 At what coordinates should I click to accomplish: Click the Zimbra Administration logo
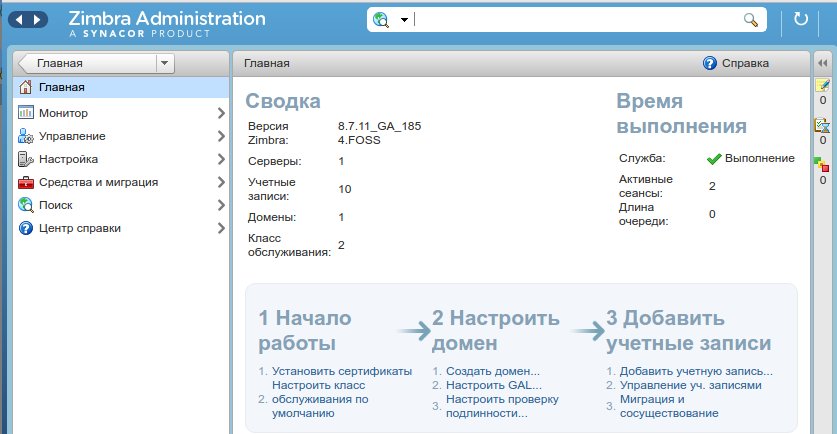(x=167, y=24)
